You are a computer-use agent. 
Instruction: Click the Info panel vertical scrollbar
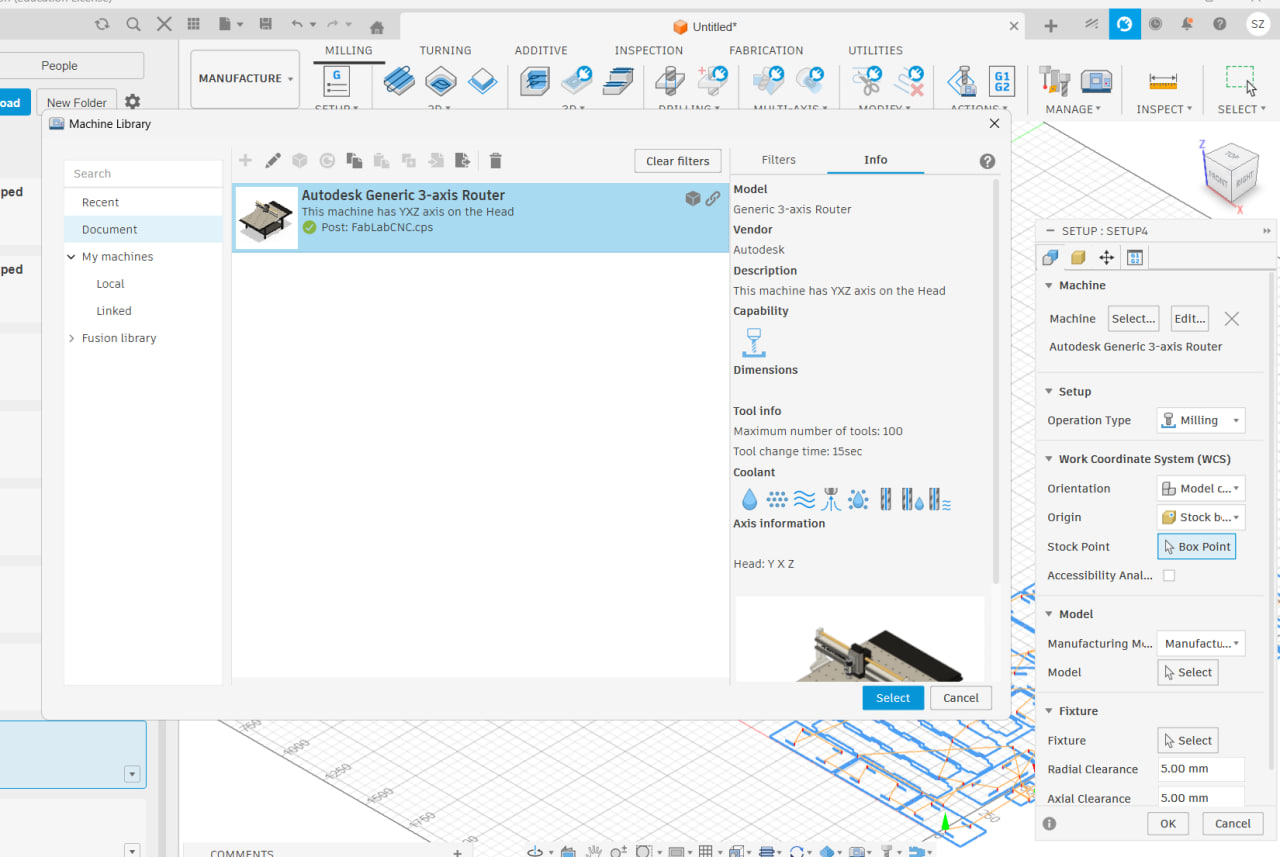click(995, 380)
